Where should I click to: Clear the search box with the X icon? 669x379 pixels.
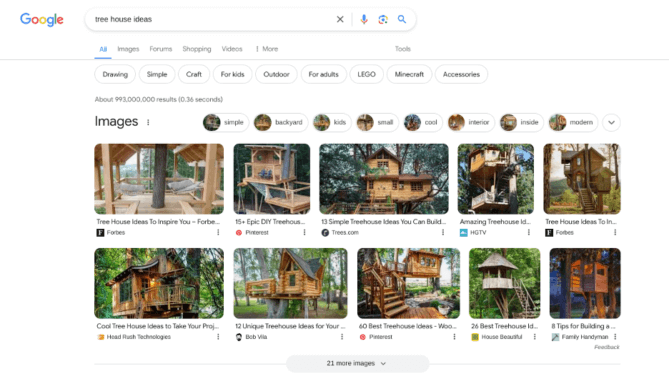(340, 19)
